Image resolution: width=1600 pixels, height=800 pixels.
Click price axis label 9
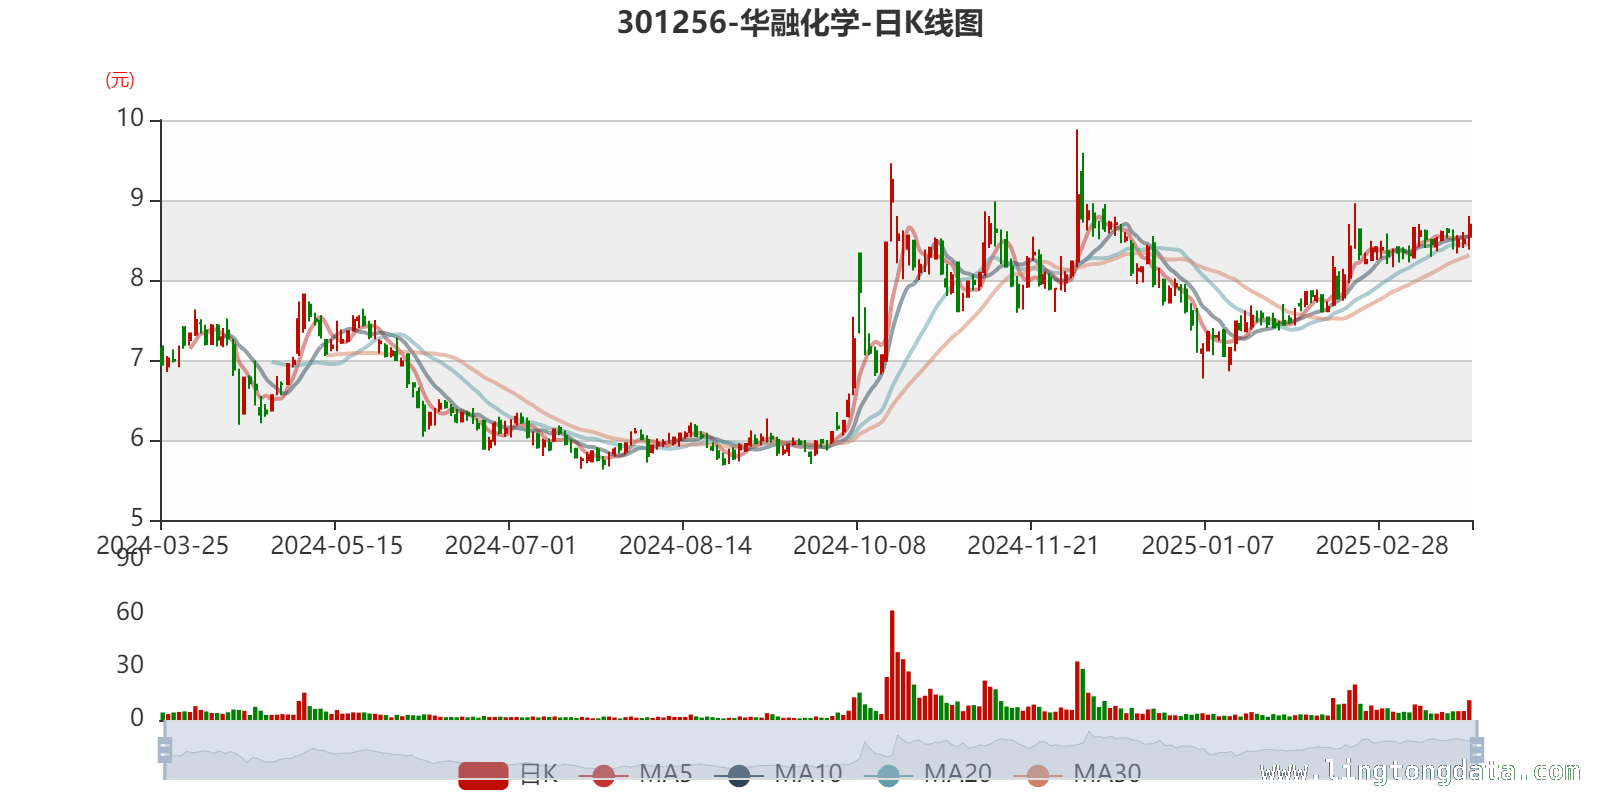pos(137,199)
